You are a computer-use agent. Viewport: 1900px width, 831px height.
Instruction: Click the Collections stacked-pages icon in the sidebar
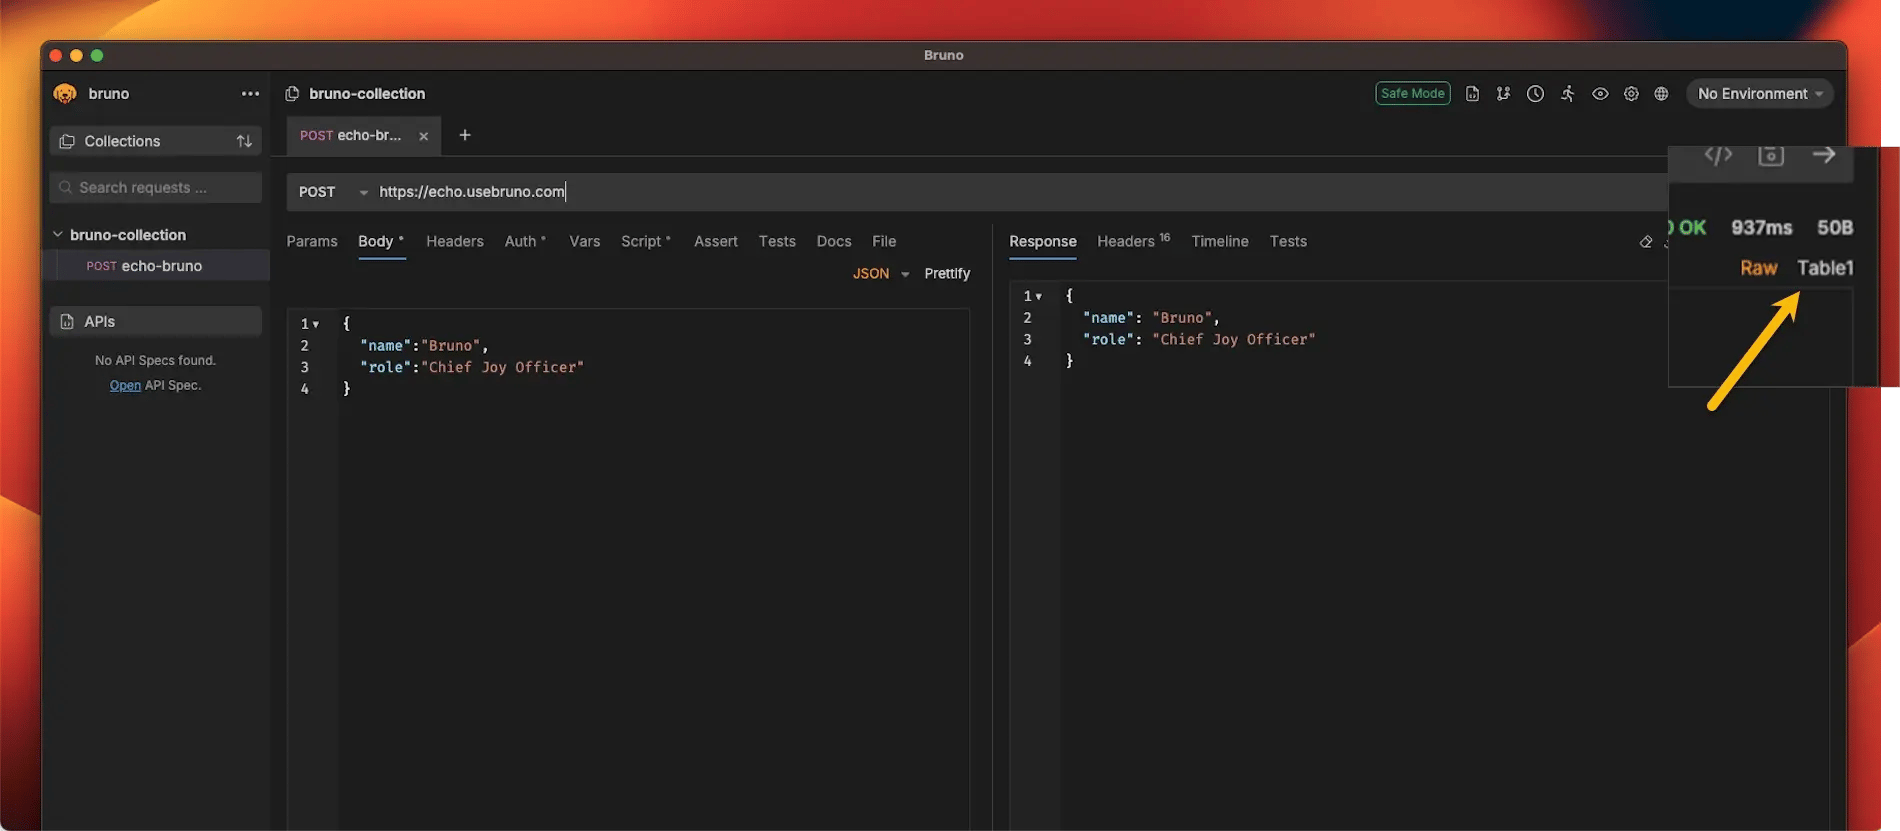pyautogui.click(x=67, y=141)
